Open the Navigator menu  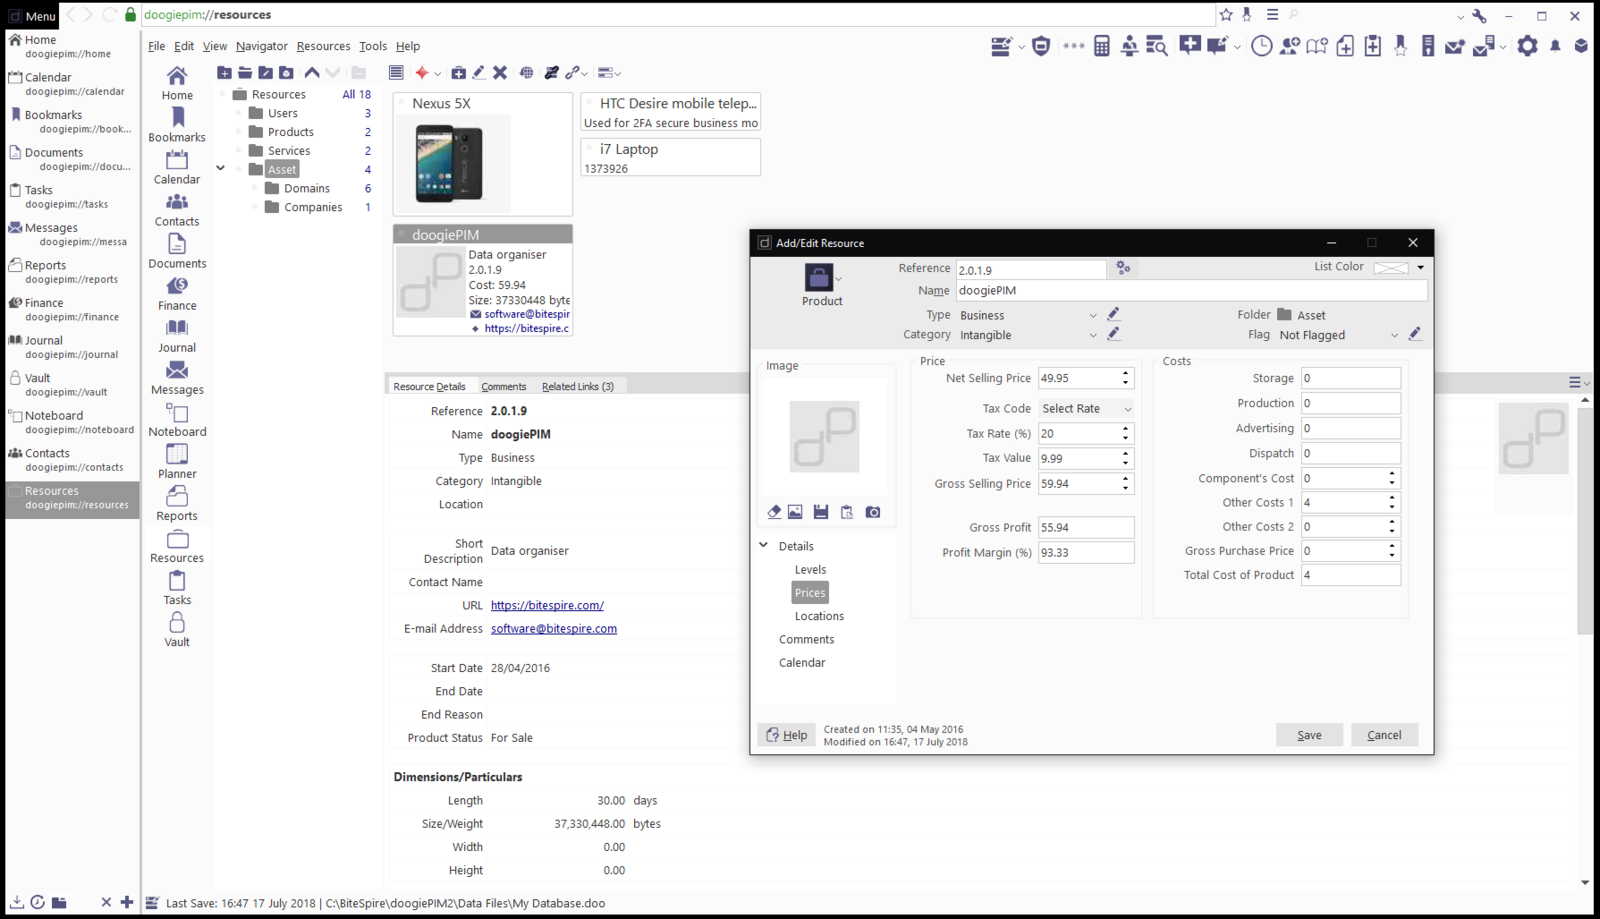coord(262,46)
